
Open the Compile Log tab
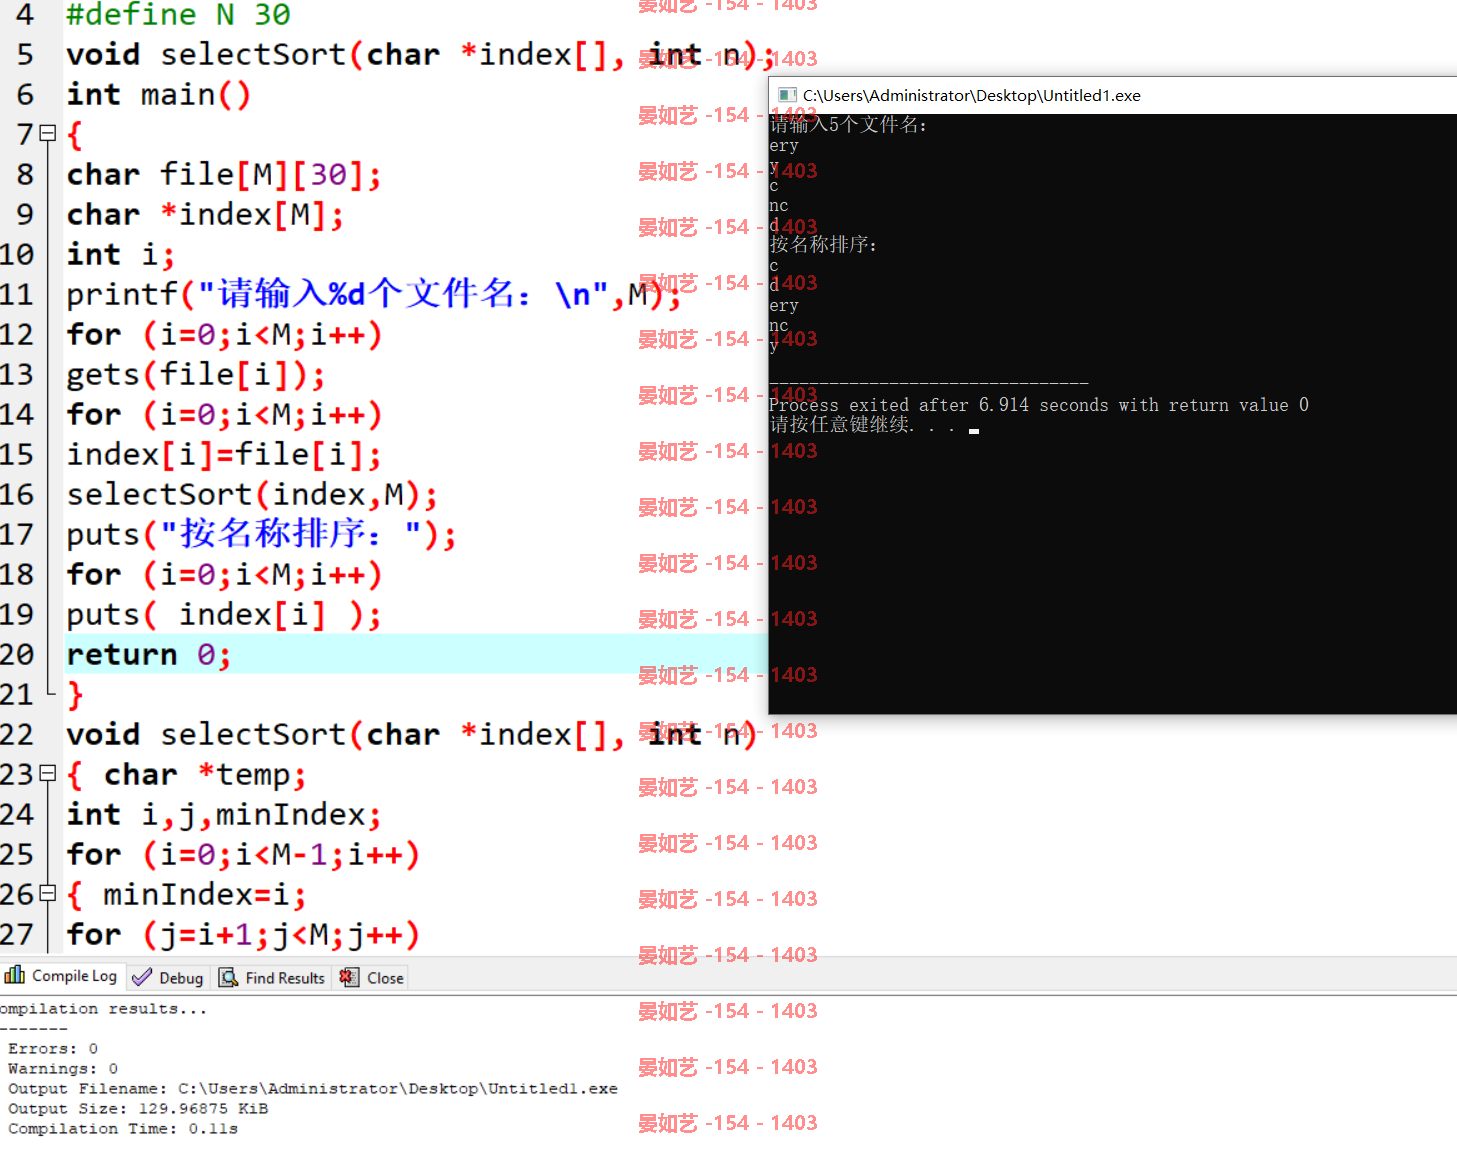pos(62,976)
